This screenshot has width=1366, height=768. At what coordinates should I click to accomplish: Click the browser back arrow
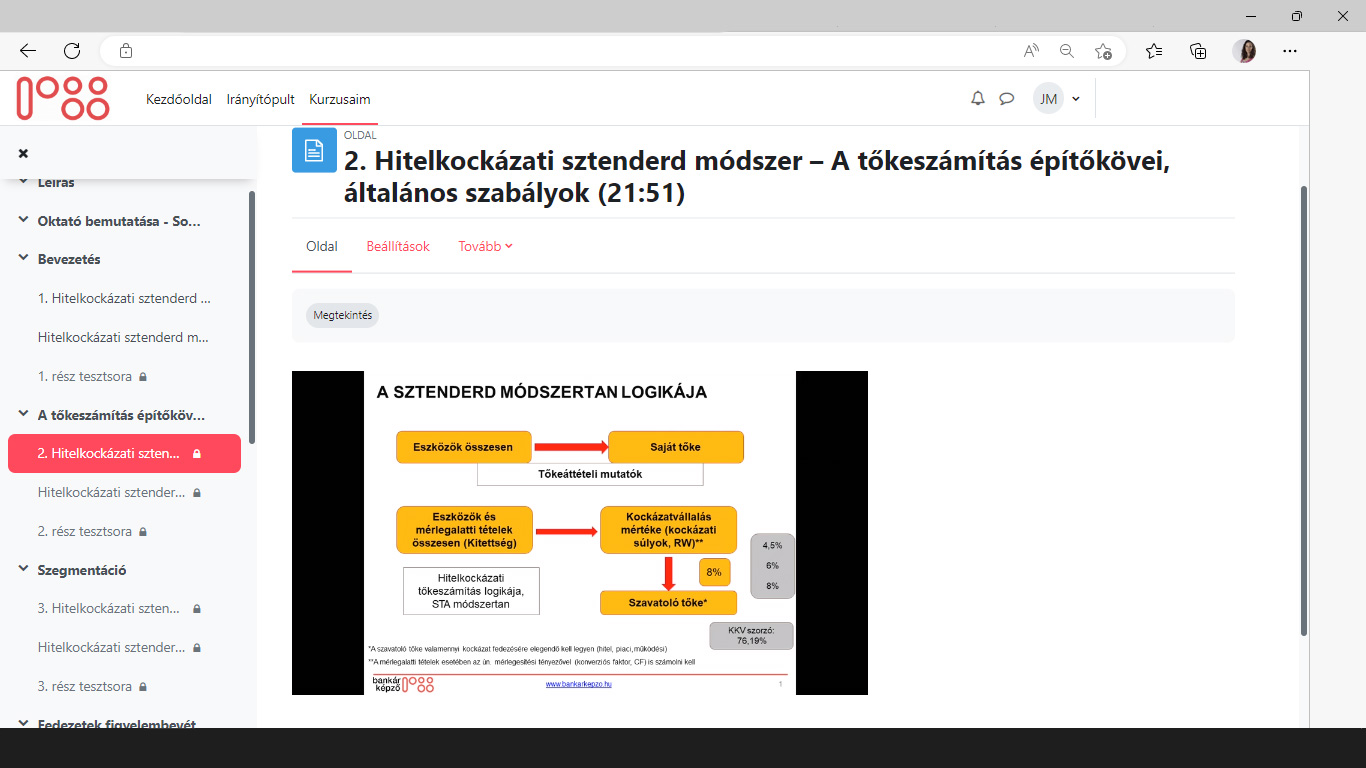[27, 50]
